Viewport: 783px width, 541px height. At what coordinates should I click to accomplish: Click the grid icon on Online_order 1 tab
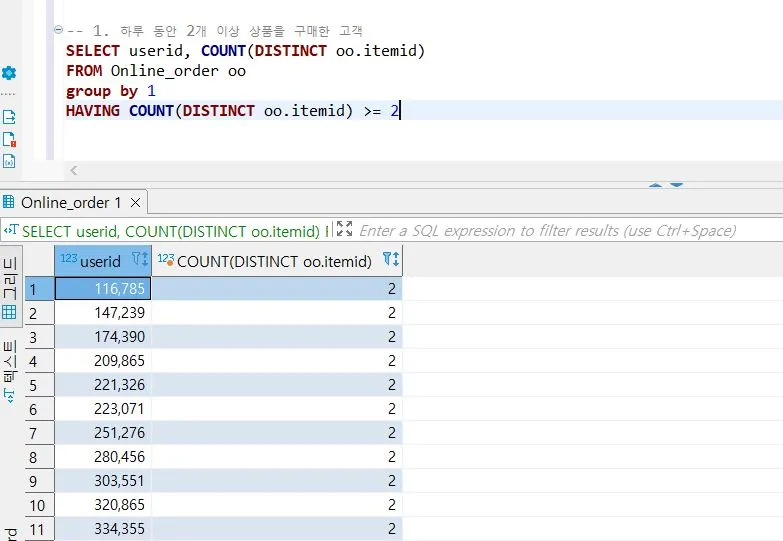point(8,202)
